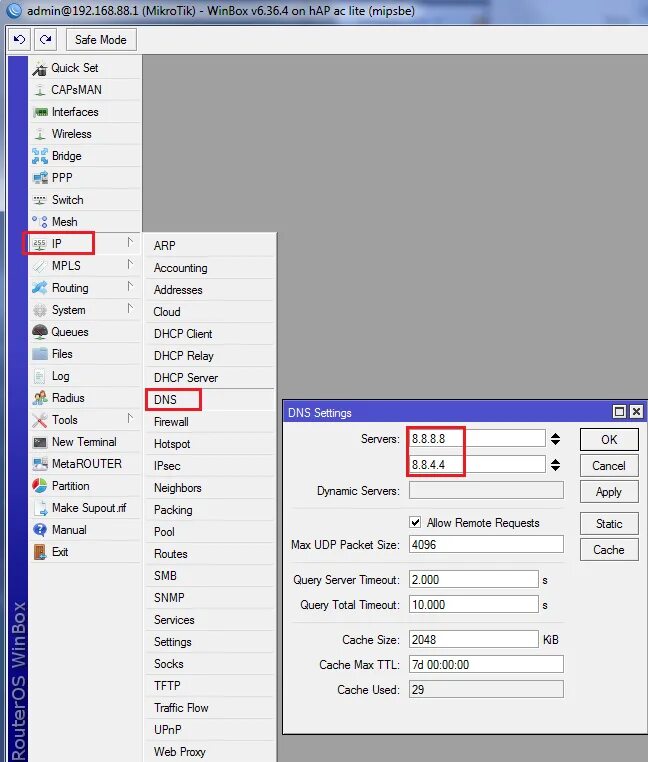Image resolution: width=648 pixels, height=762 pixels.
Task: Select Neighbors from IP submenu
Action: coord(210,488)
